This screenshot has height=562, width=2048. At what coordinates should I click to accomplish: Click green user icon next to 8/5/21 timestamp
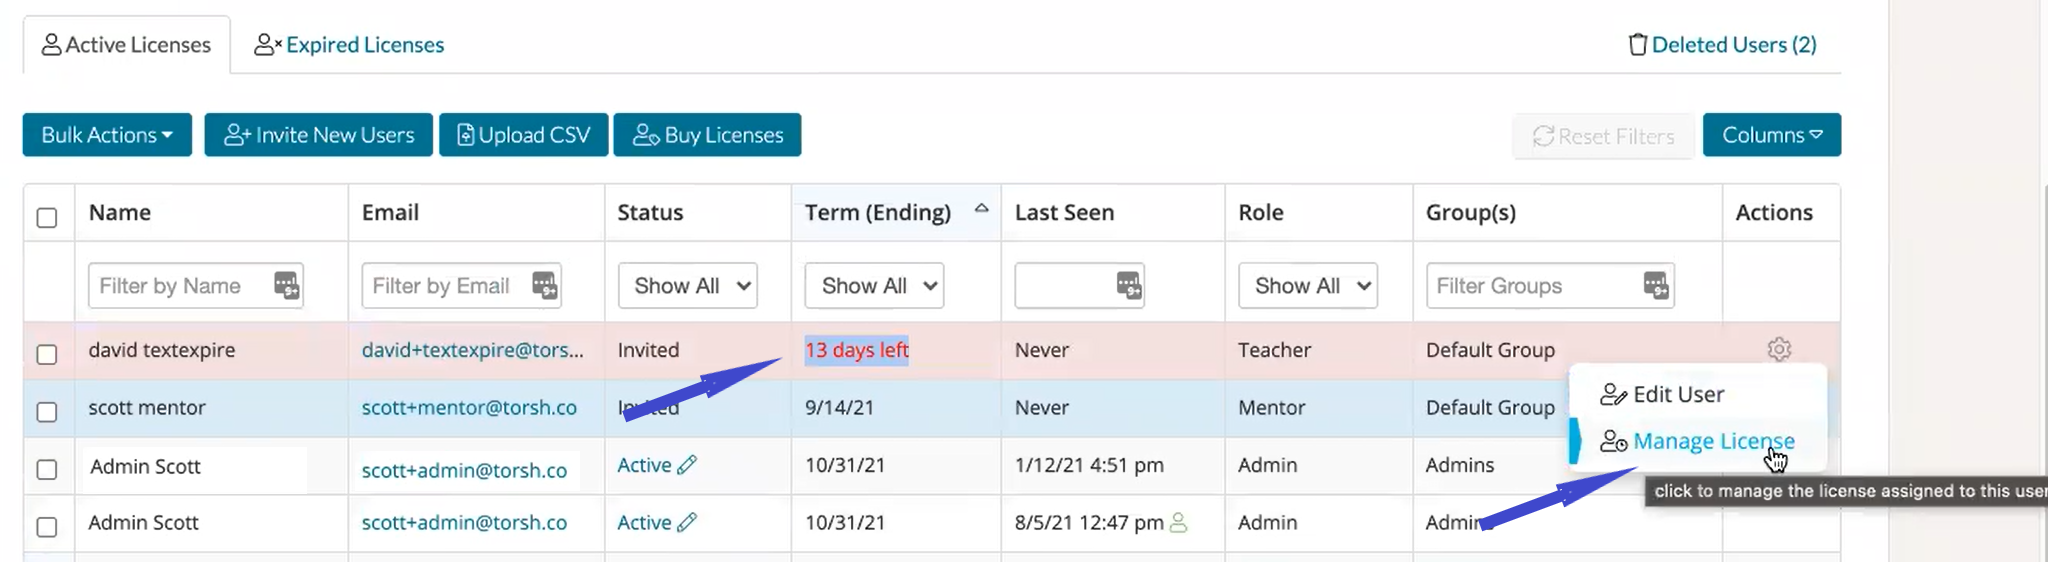[1179, 522]
